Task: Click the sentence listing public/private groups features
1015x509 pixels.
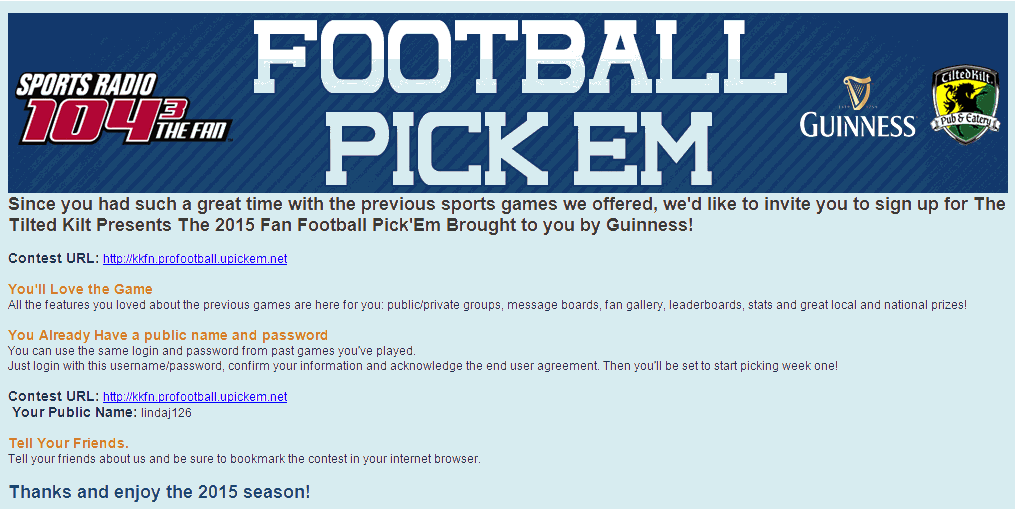Action: (x=487, y=304)
